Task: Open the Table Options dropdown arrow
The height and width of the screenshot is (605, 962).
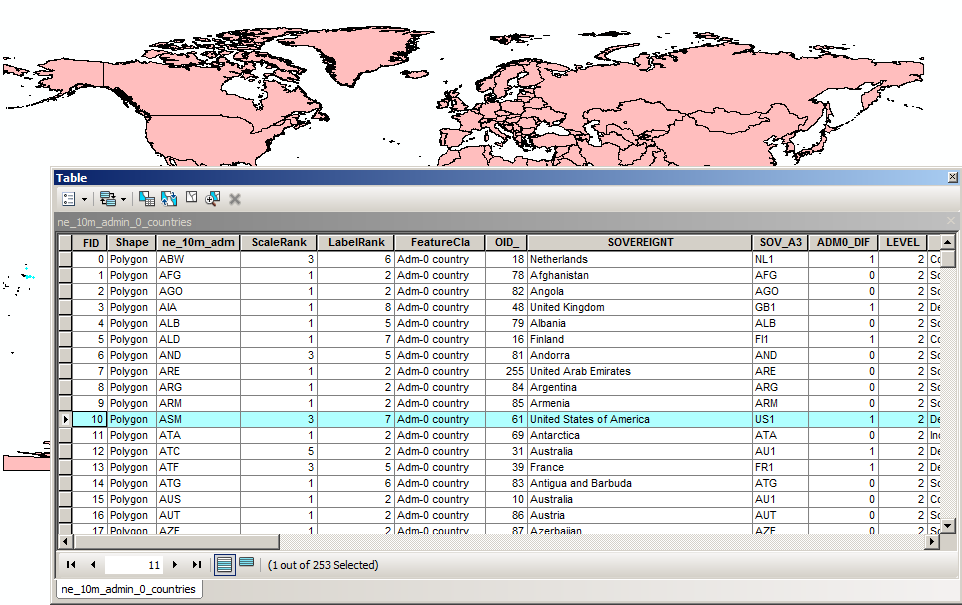Action: (85, 198)
